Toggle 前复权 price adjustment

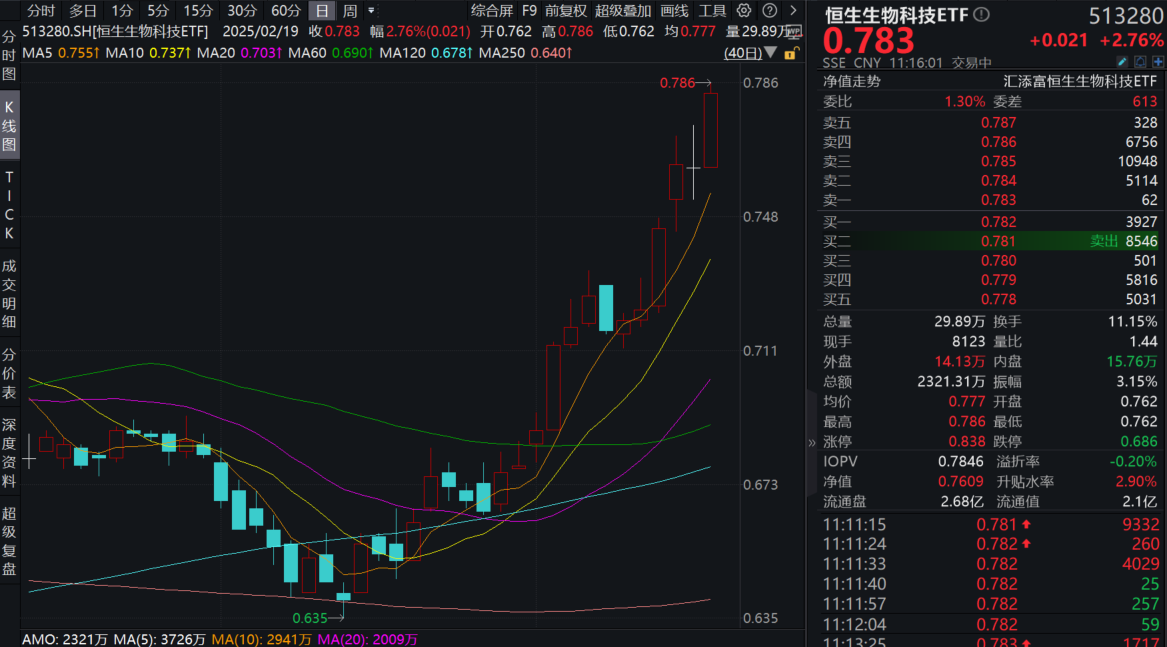[566, 11]
